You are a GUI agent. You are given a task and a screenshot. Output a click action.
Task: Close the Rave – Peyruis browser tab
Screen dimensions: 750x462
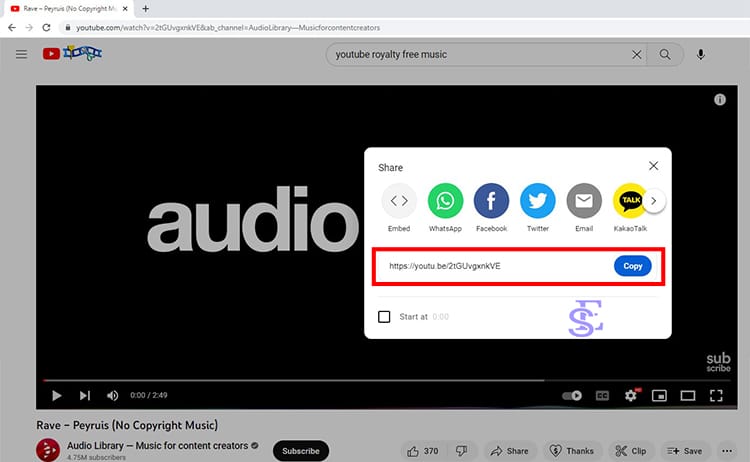point(125,9)
